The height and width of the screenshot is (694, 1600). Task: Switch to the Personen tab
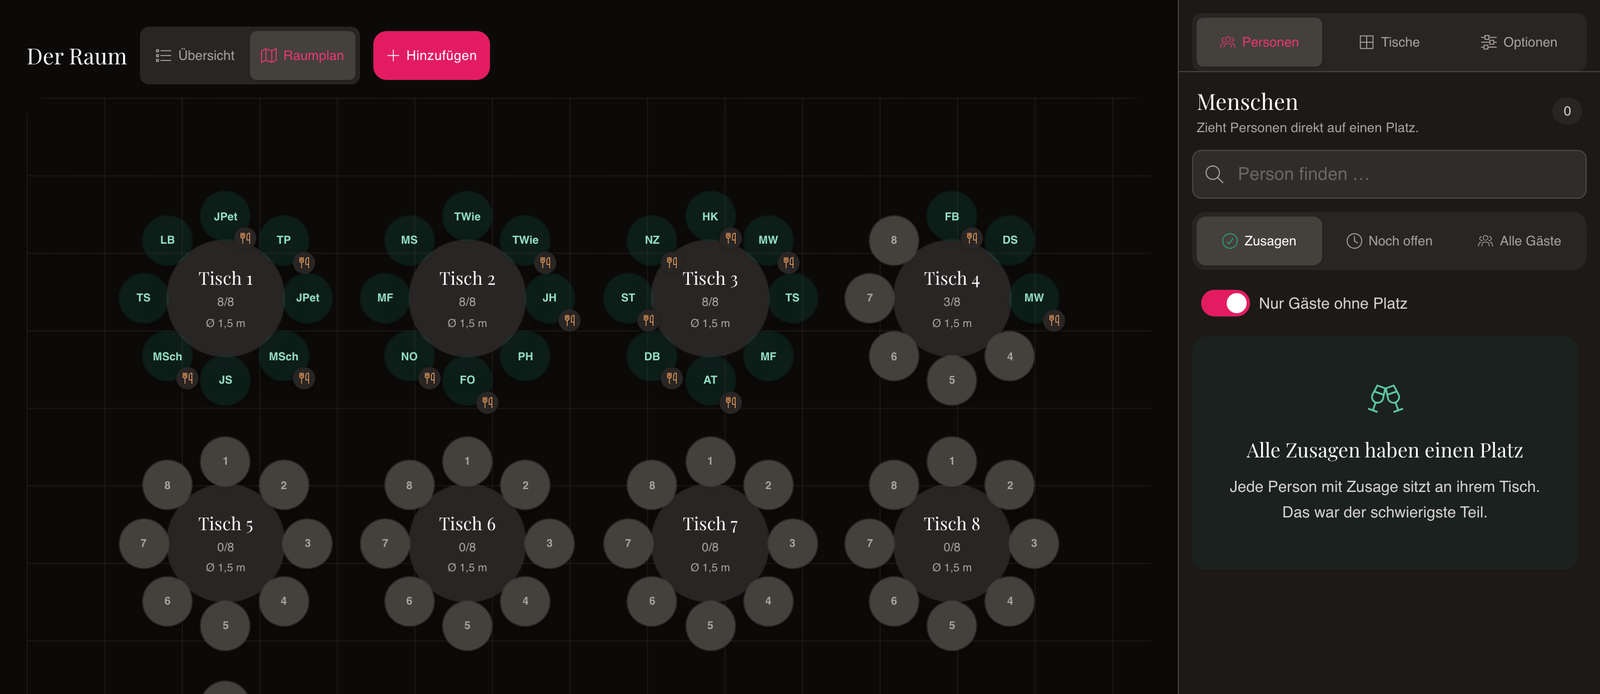(x=1259, y=42)
